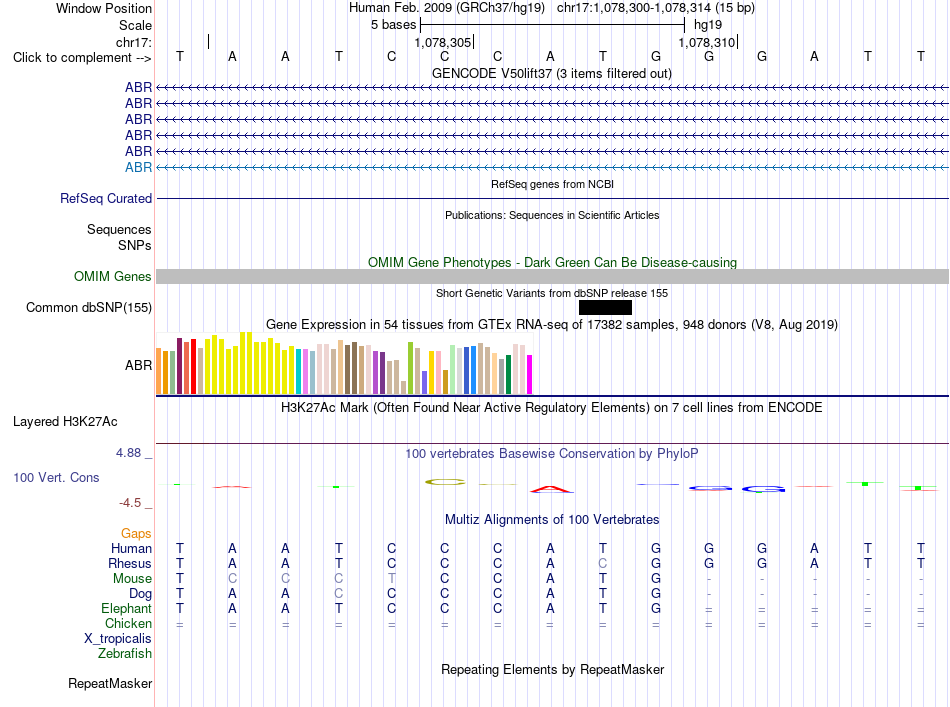Click the Elephant species label

(126, 608)
